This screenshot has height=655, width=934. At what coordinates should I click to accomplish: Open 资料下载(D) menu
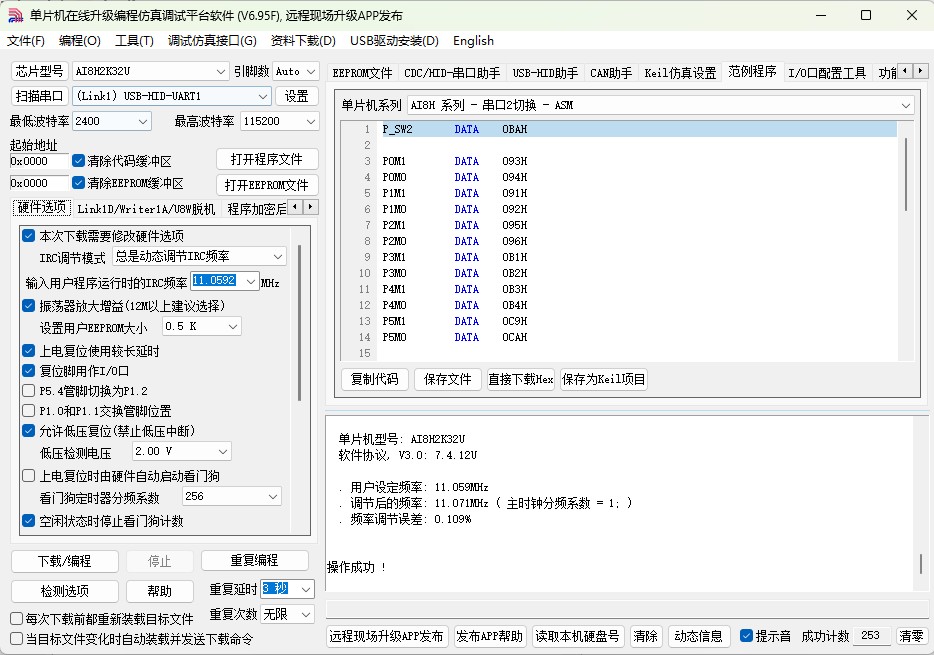pyautogui.click(x=303, y=41)
